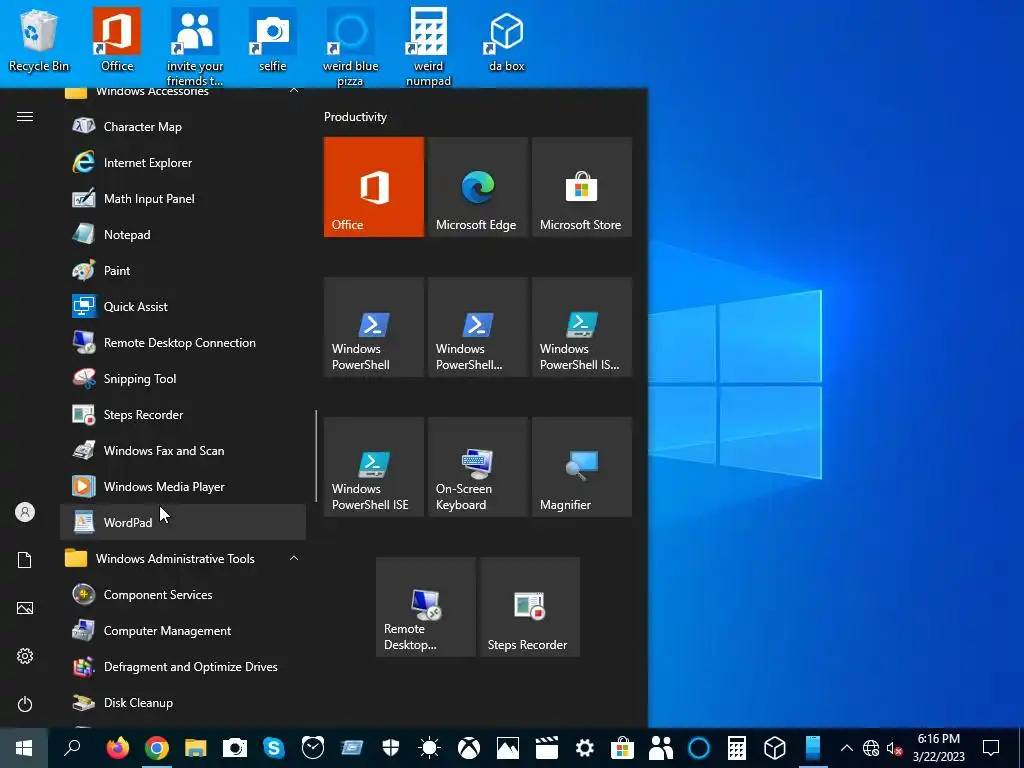Open Skype from the taskbar
The height and width of the screenshot is (768, 1024).
274,748
